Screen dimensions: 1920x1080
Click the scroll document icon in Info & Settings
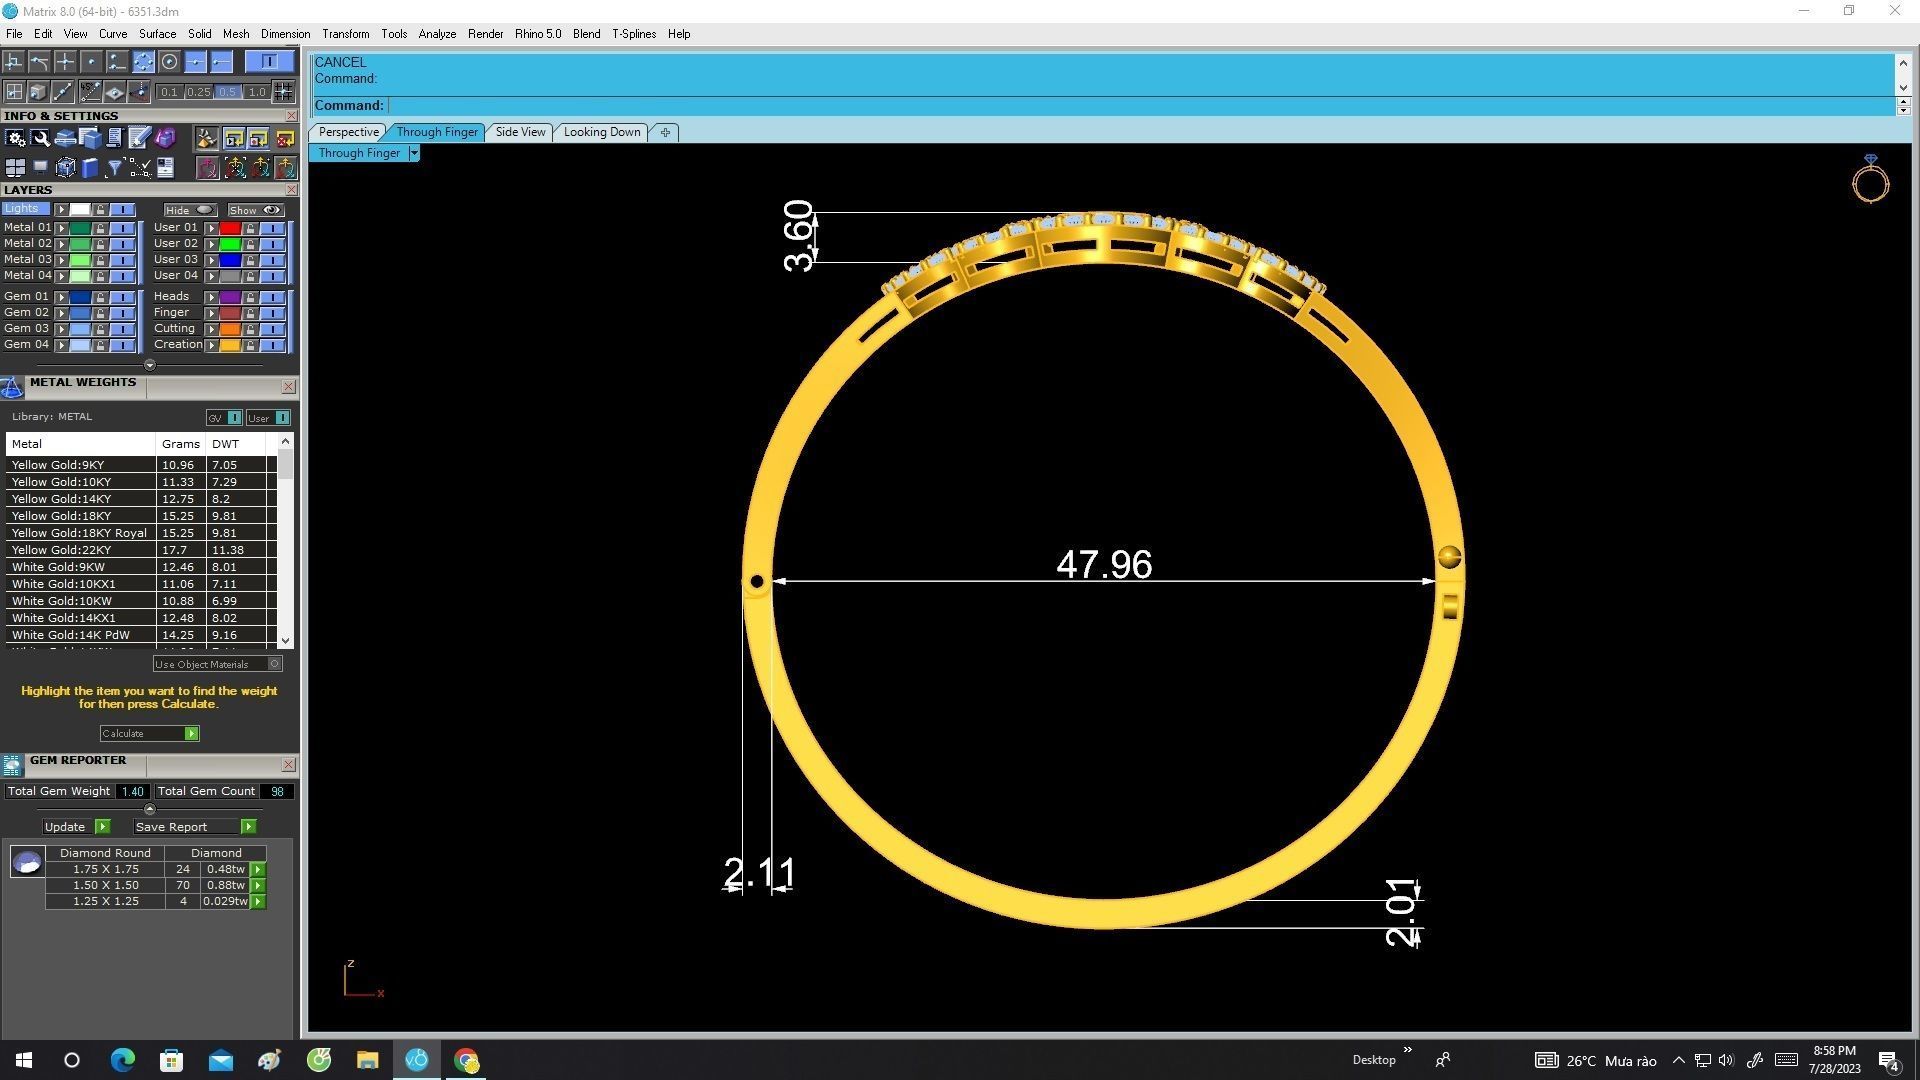(115, 138)
